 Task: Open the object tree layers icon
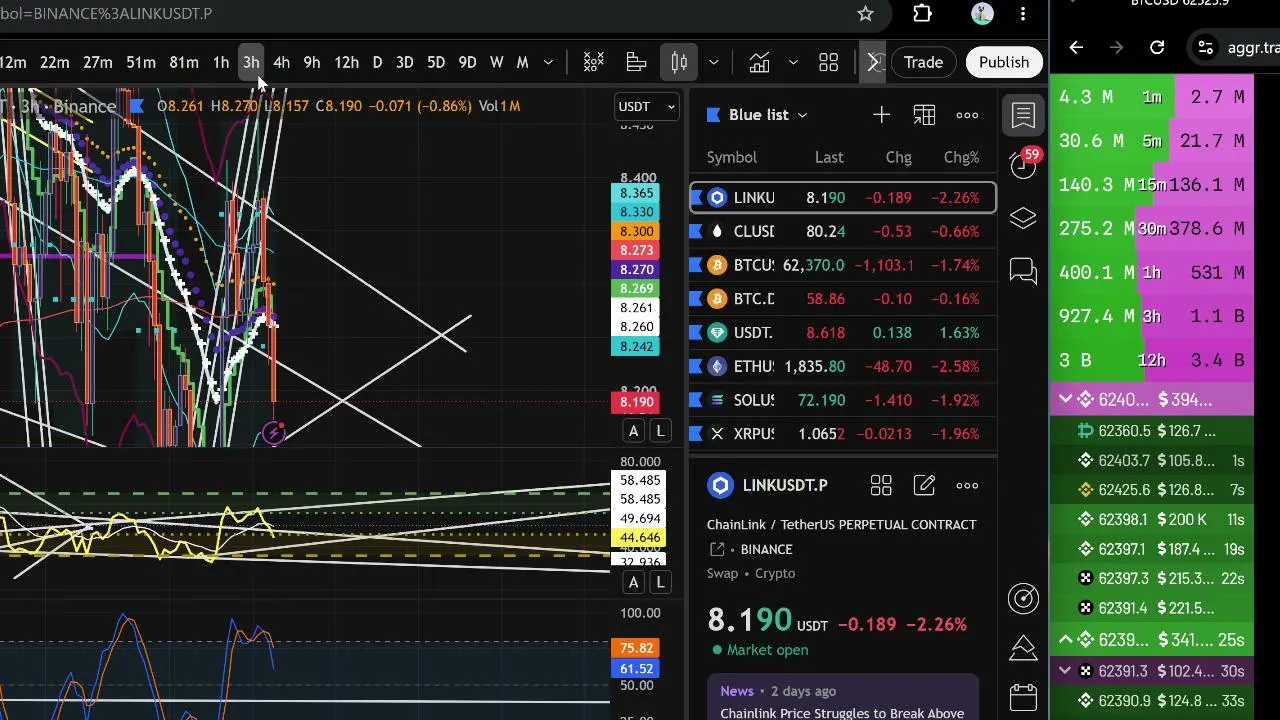pyautogui.click(x=1023, y=218)
